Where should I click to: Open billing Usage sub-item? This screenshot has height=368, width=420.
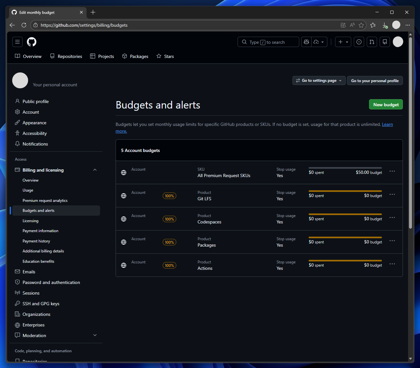28,190
